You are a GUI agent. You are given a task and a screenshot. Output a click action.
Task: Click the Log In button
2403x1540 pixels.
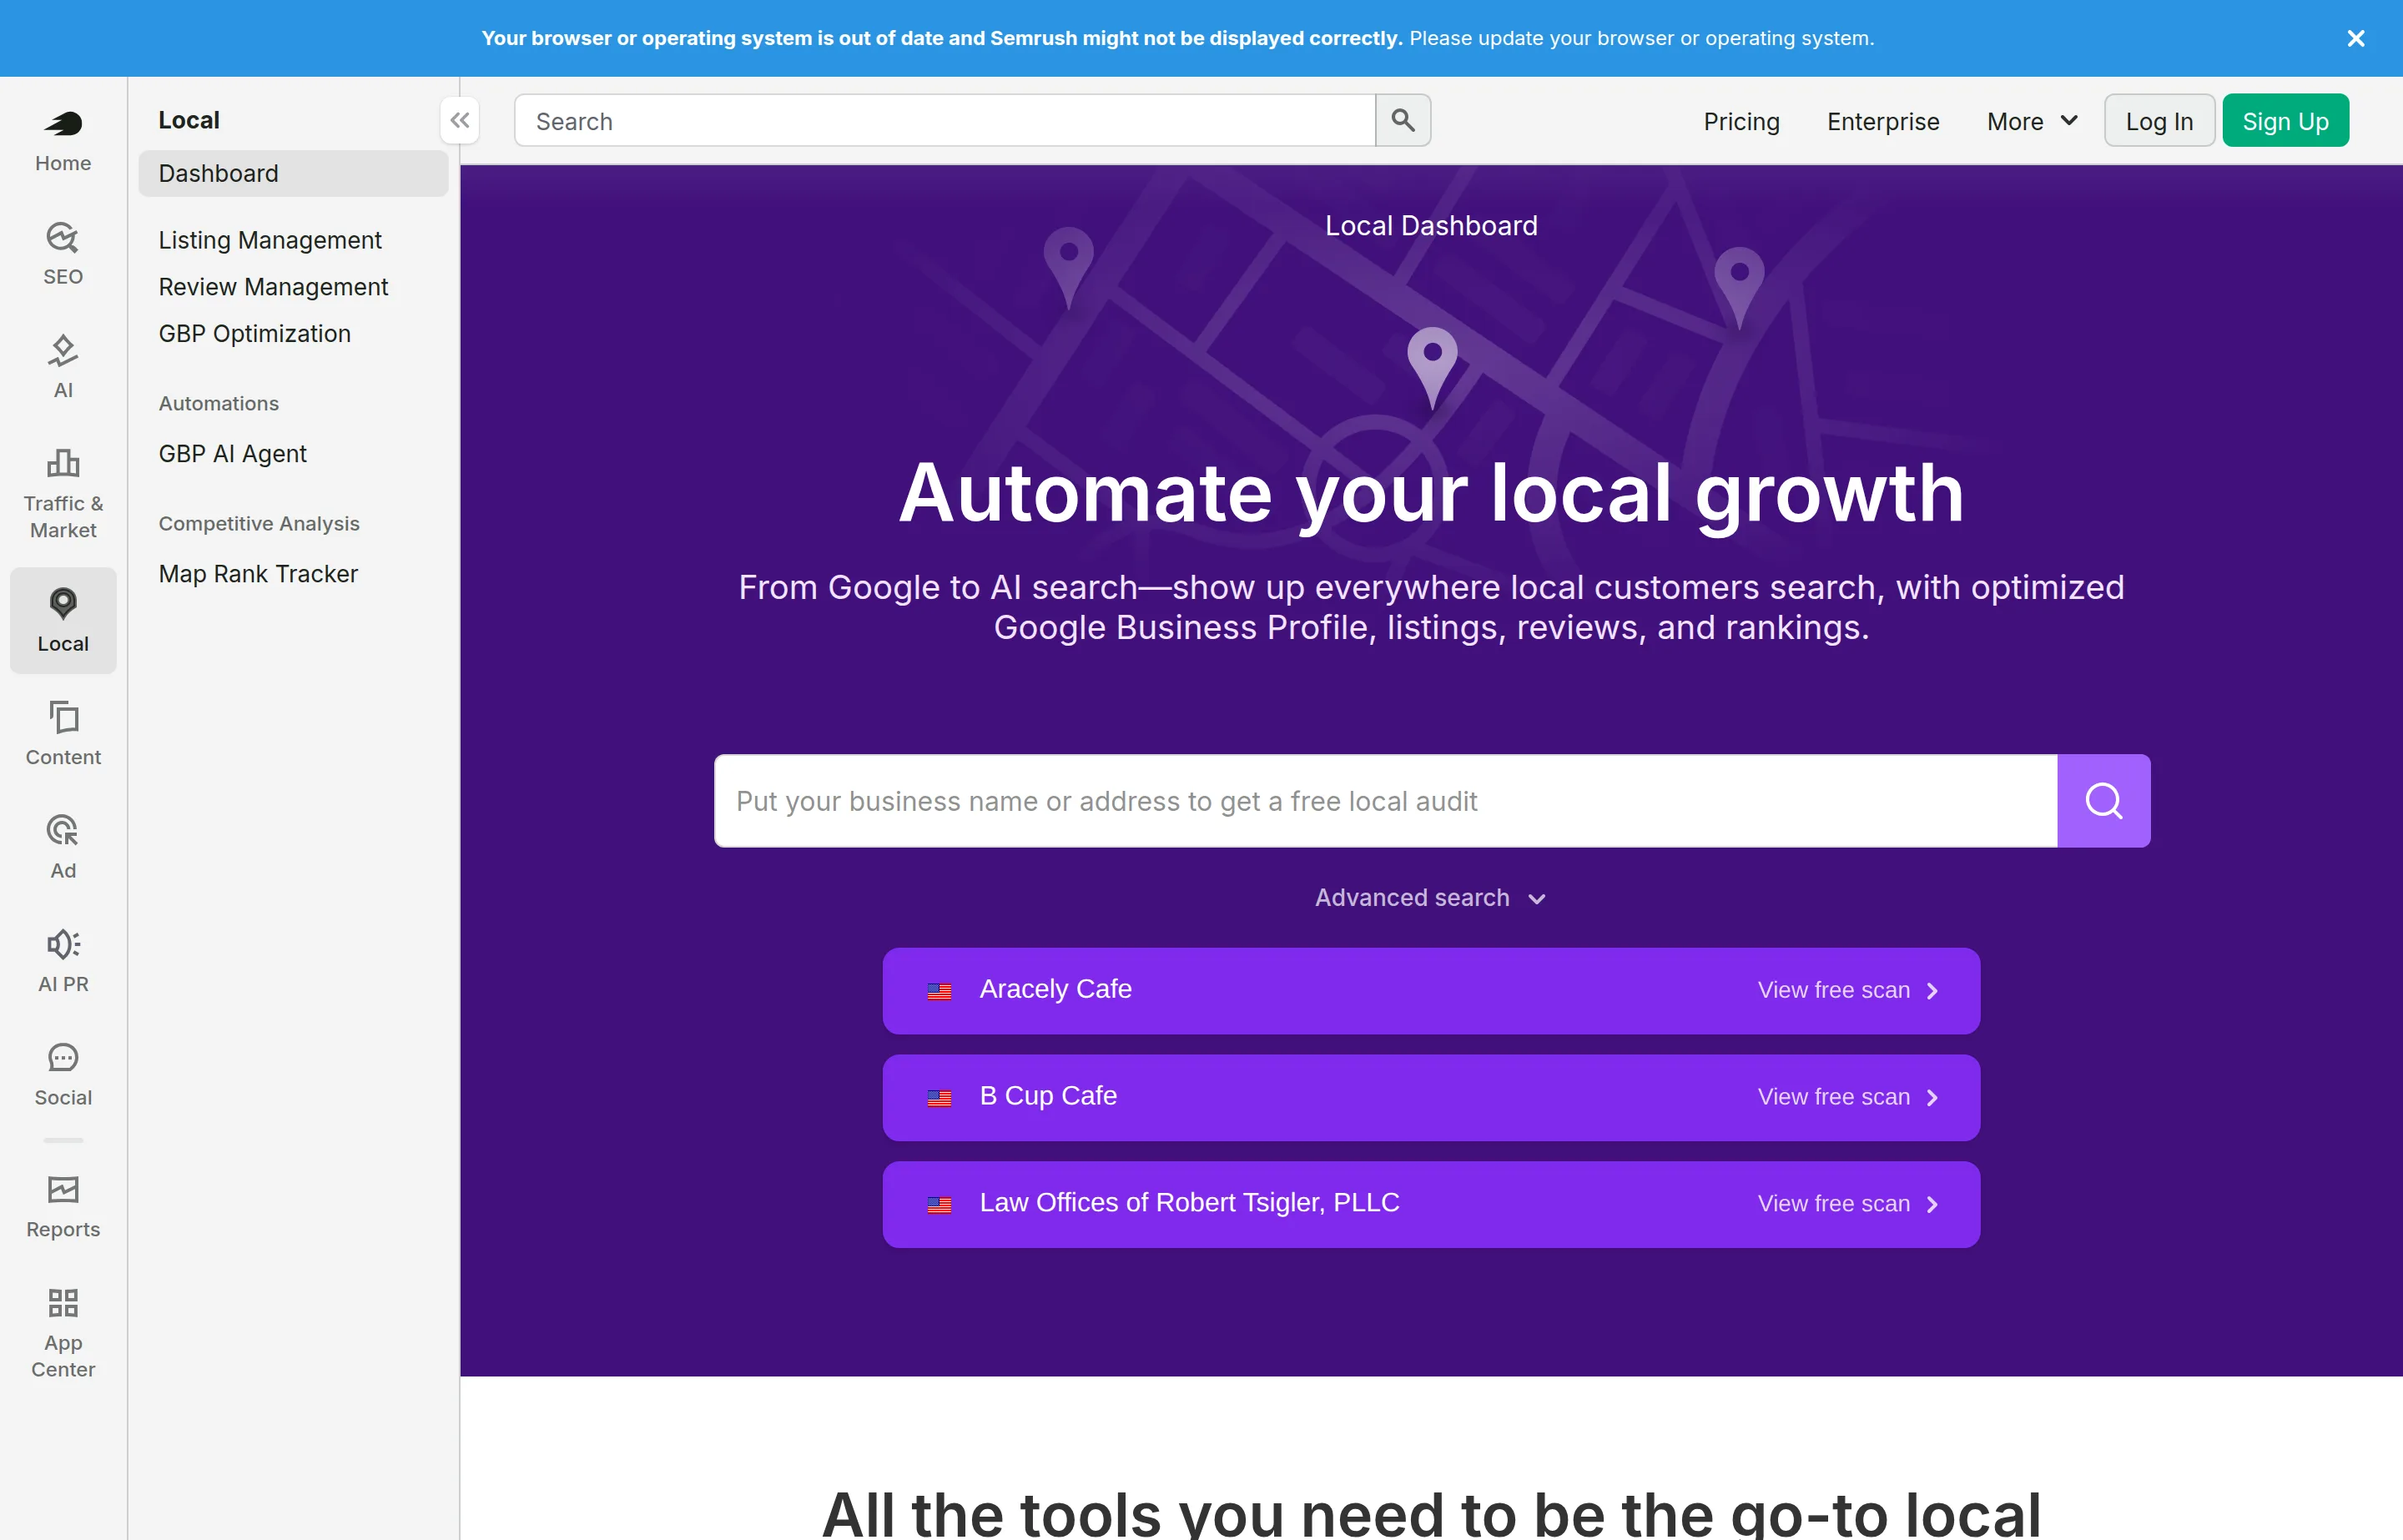coord(2159,121)
